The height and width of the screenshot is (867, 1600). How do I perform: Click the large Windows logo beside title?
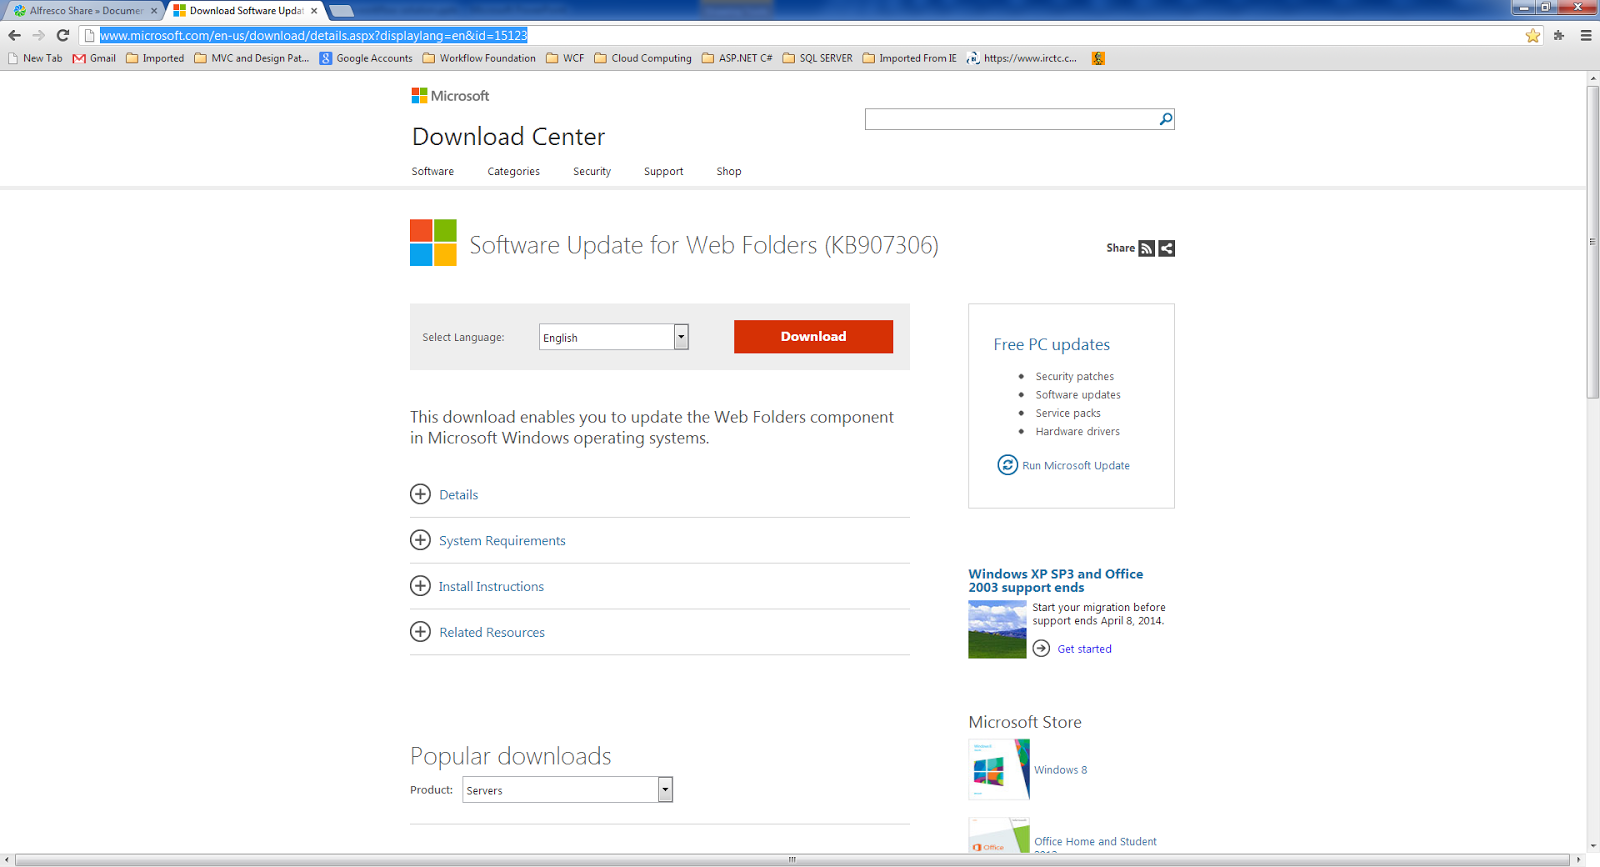(433, 243)
